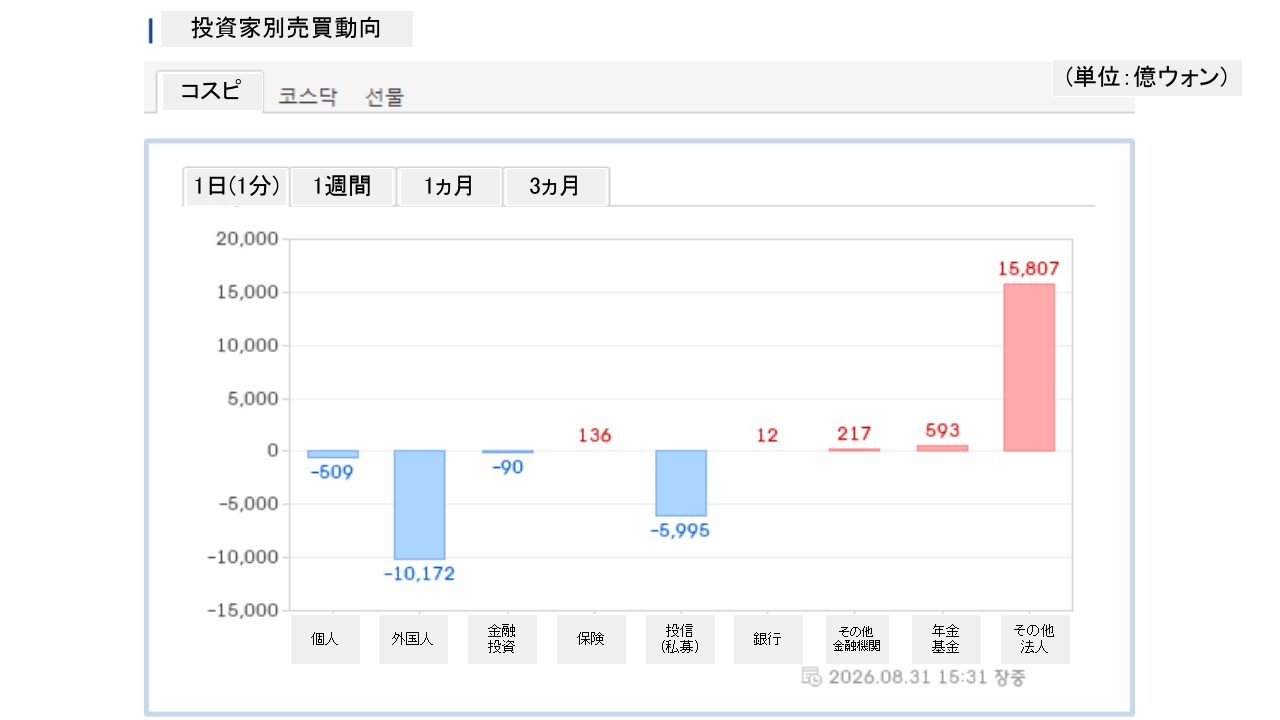Image resolution: width=1280 pixels, height=720 pixels.
Task: Switch to the 코스닥 tab
Action: 308,97
